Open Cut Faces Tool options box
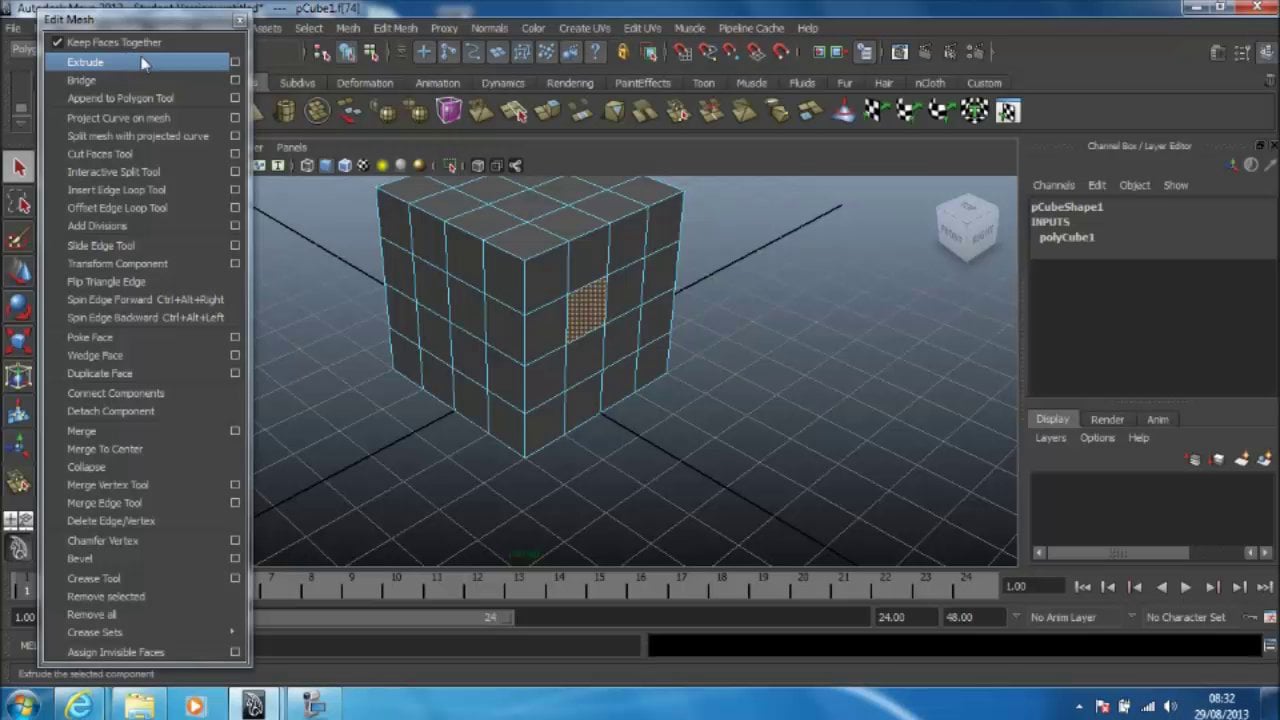The height and width of the screenshot is (720, 1280). [x=235, y=154]
